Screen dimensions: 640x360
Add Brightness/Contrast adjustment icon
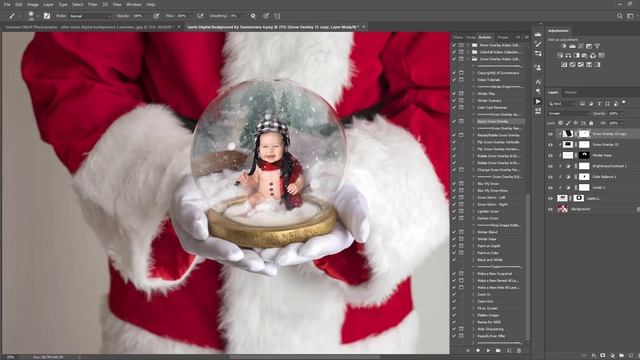click(564, 46)
